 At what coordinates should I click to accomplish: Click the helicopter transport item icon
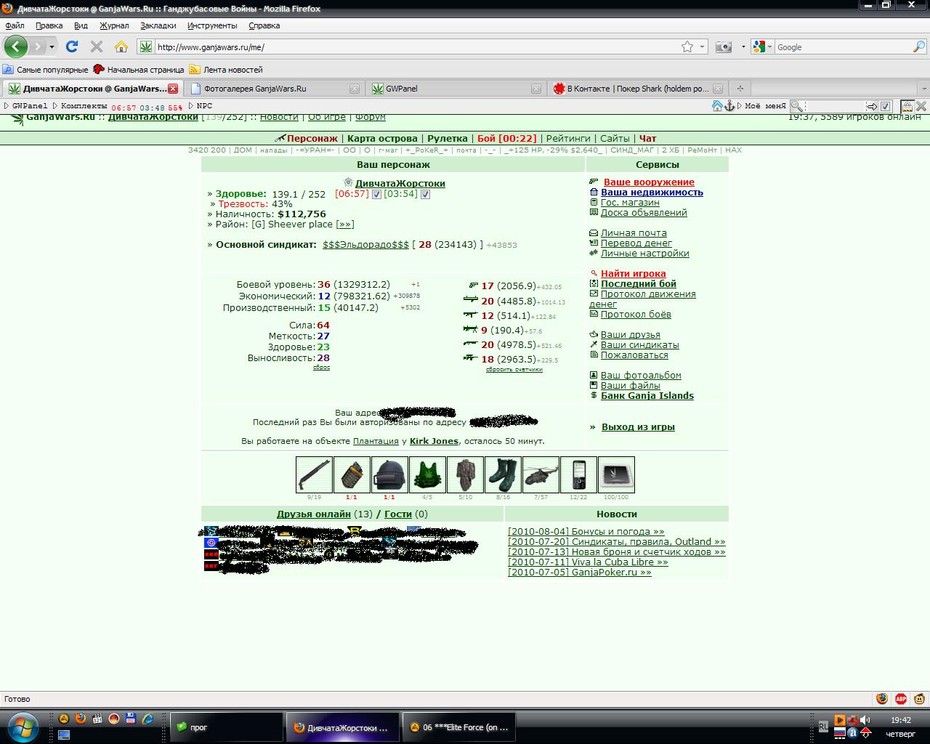[x=540, y=475]
